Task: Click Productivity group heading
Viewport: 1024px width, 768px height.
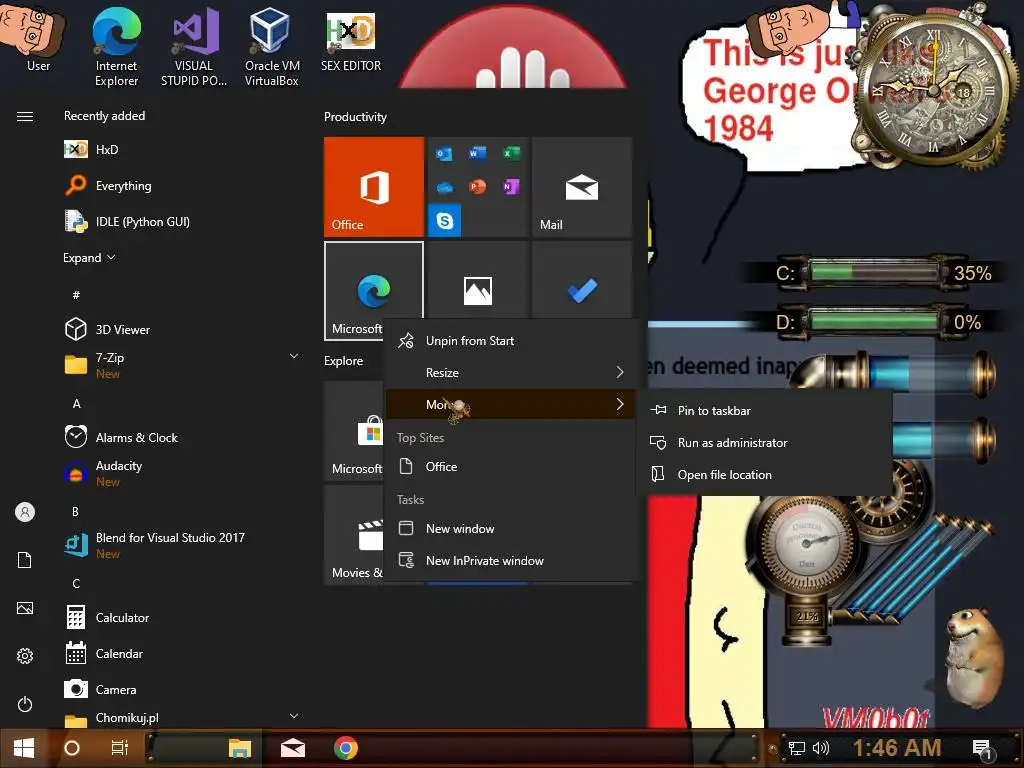Action: click(x=355, y=117)
